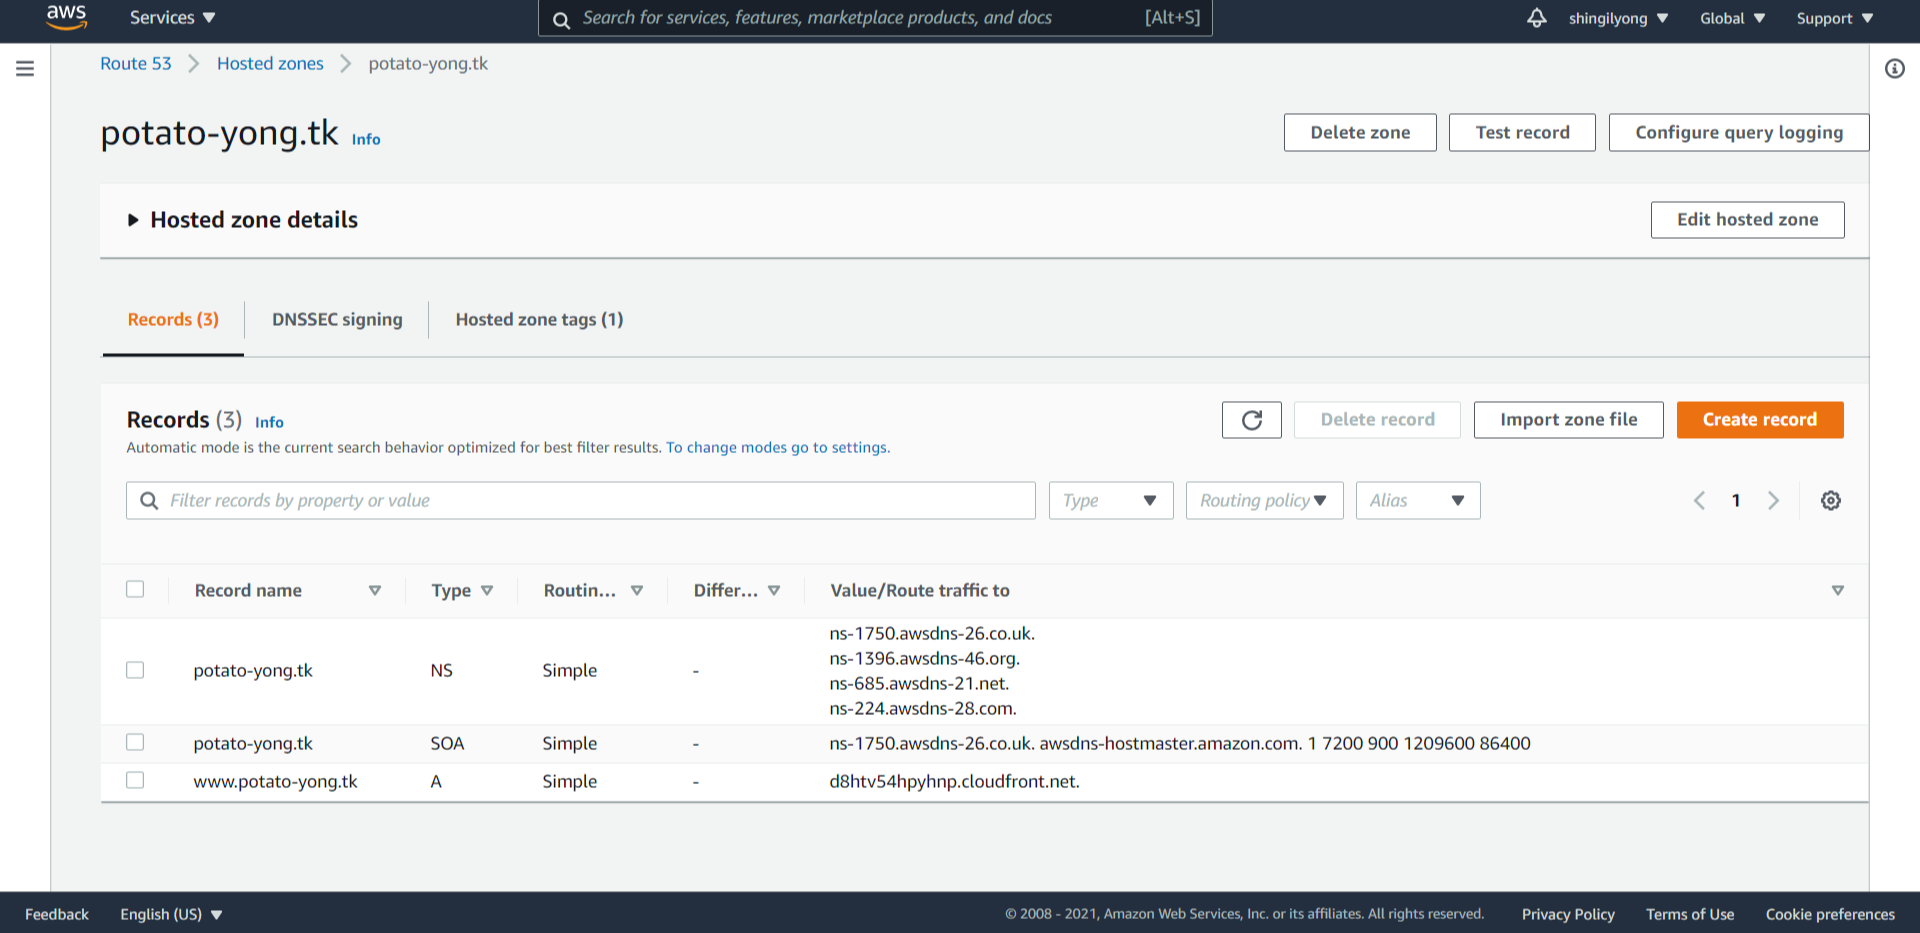Click the Create record button

[x=1760, y=420]
